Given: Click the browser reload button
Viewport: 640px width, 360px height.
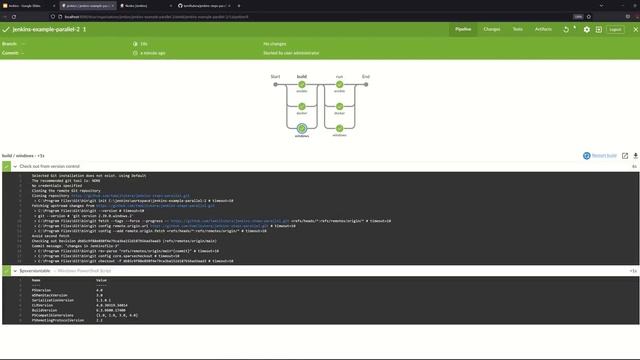Looking at the screenshot, I should (x=14, y=17).
